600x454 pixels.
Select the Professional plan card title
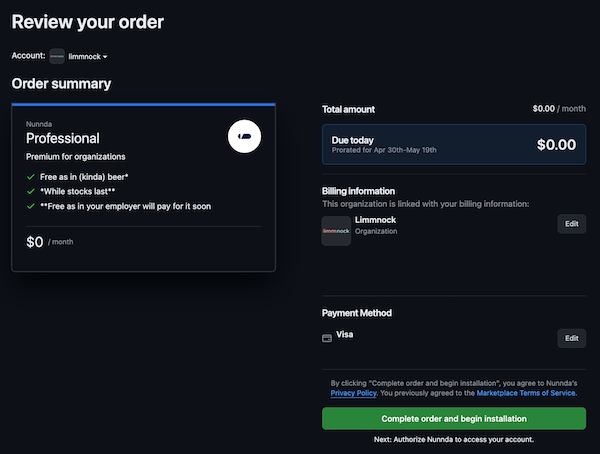(63, 138)
